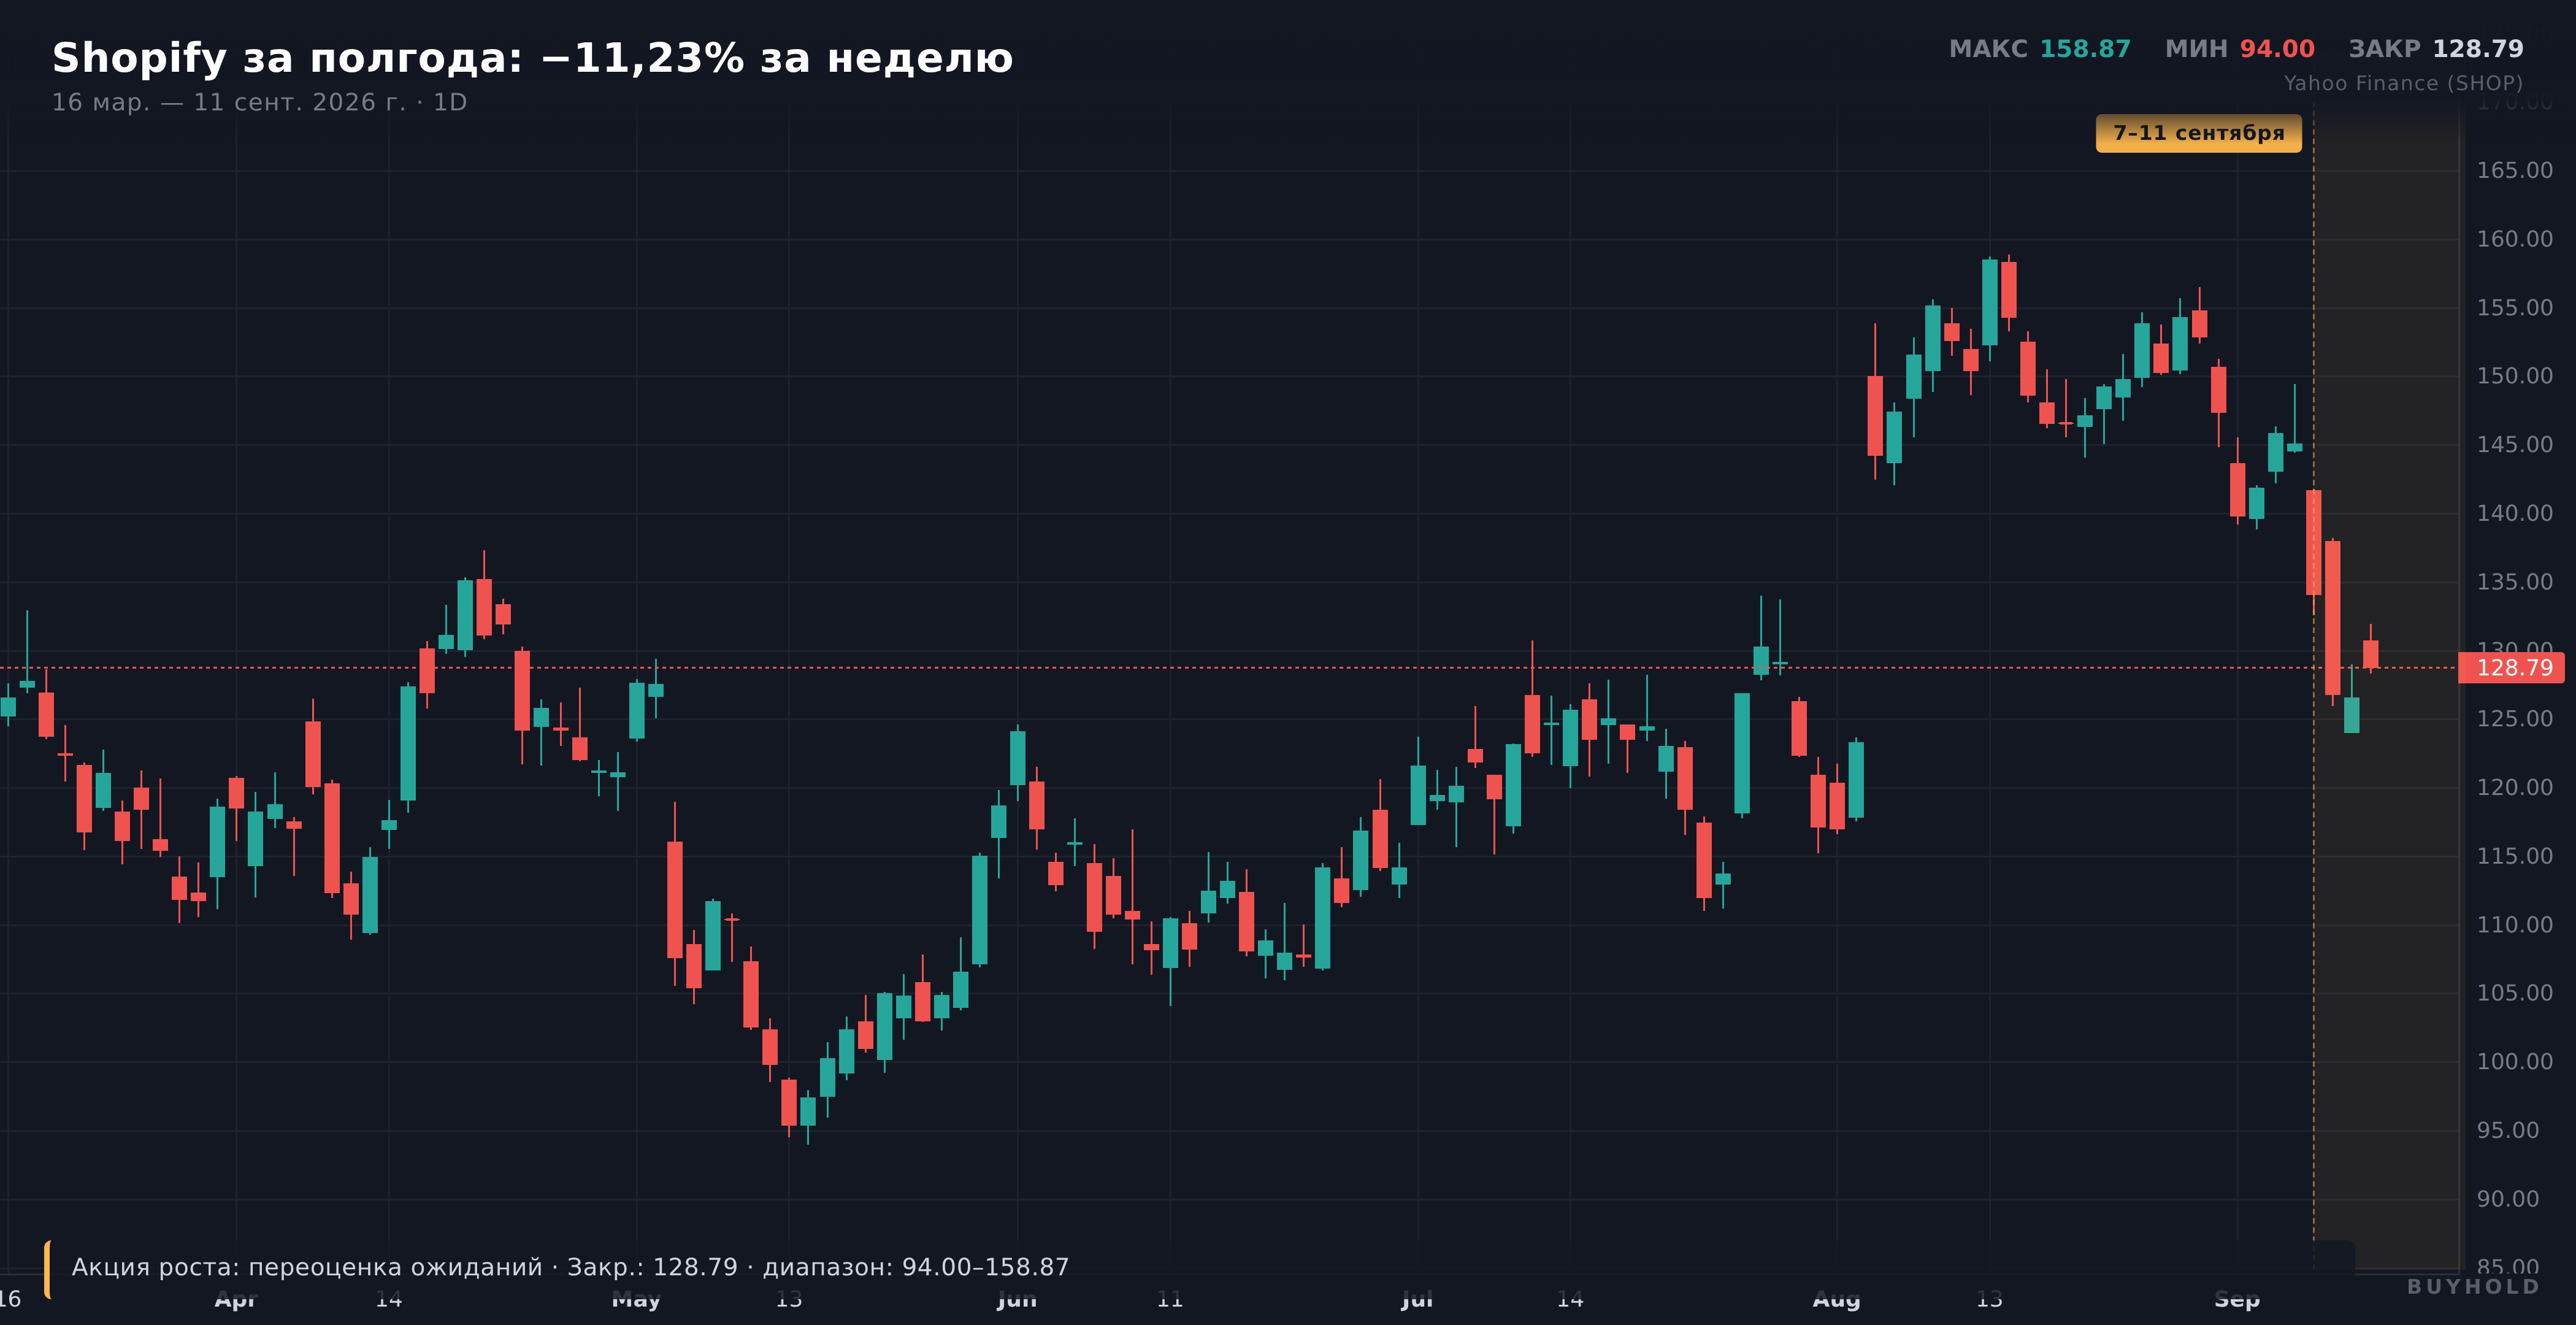2576x1325 pixels.
Task: Click the red 128.79 price tag on the axis
Action: (x=2511, y=668)
